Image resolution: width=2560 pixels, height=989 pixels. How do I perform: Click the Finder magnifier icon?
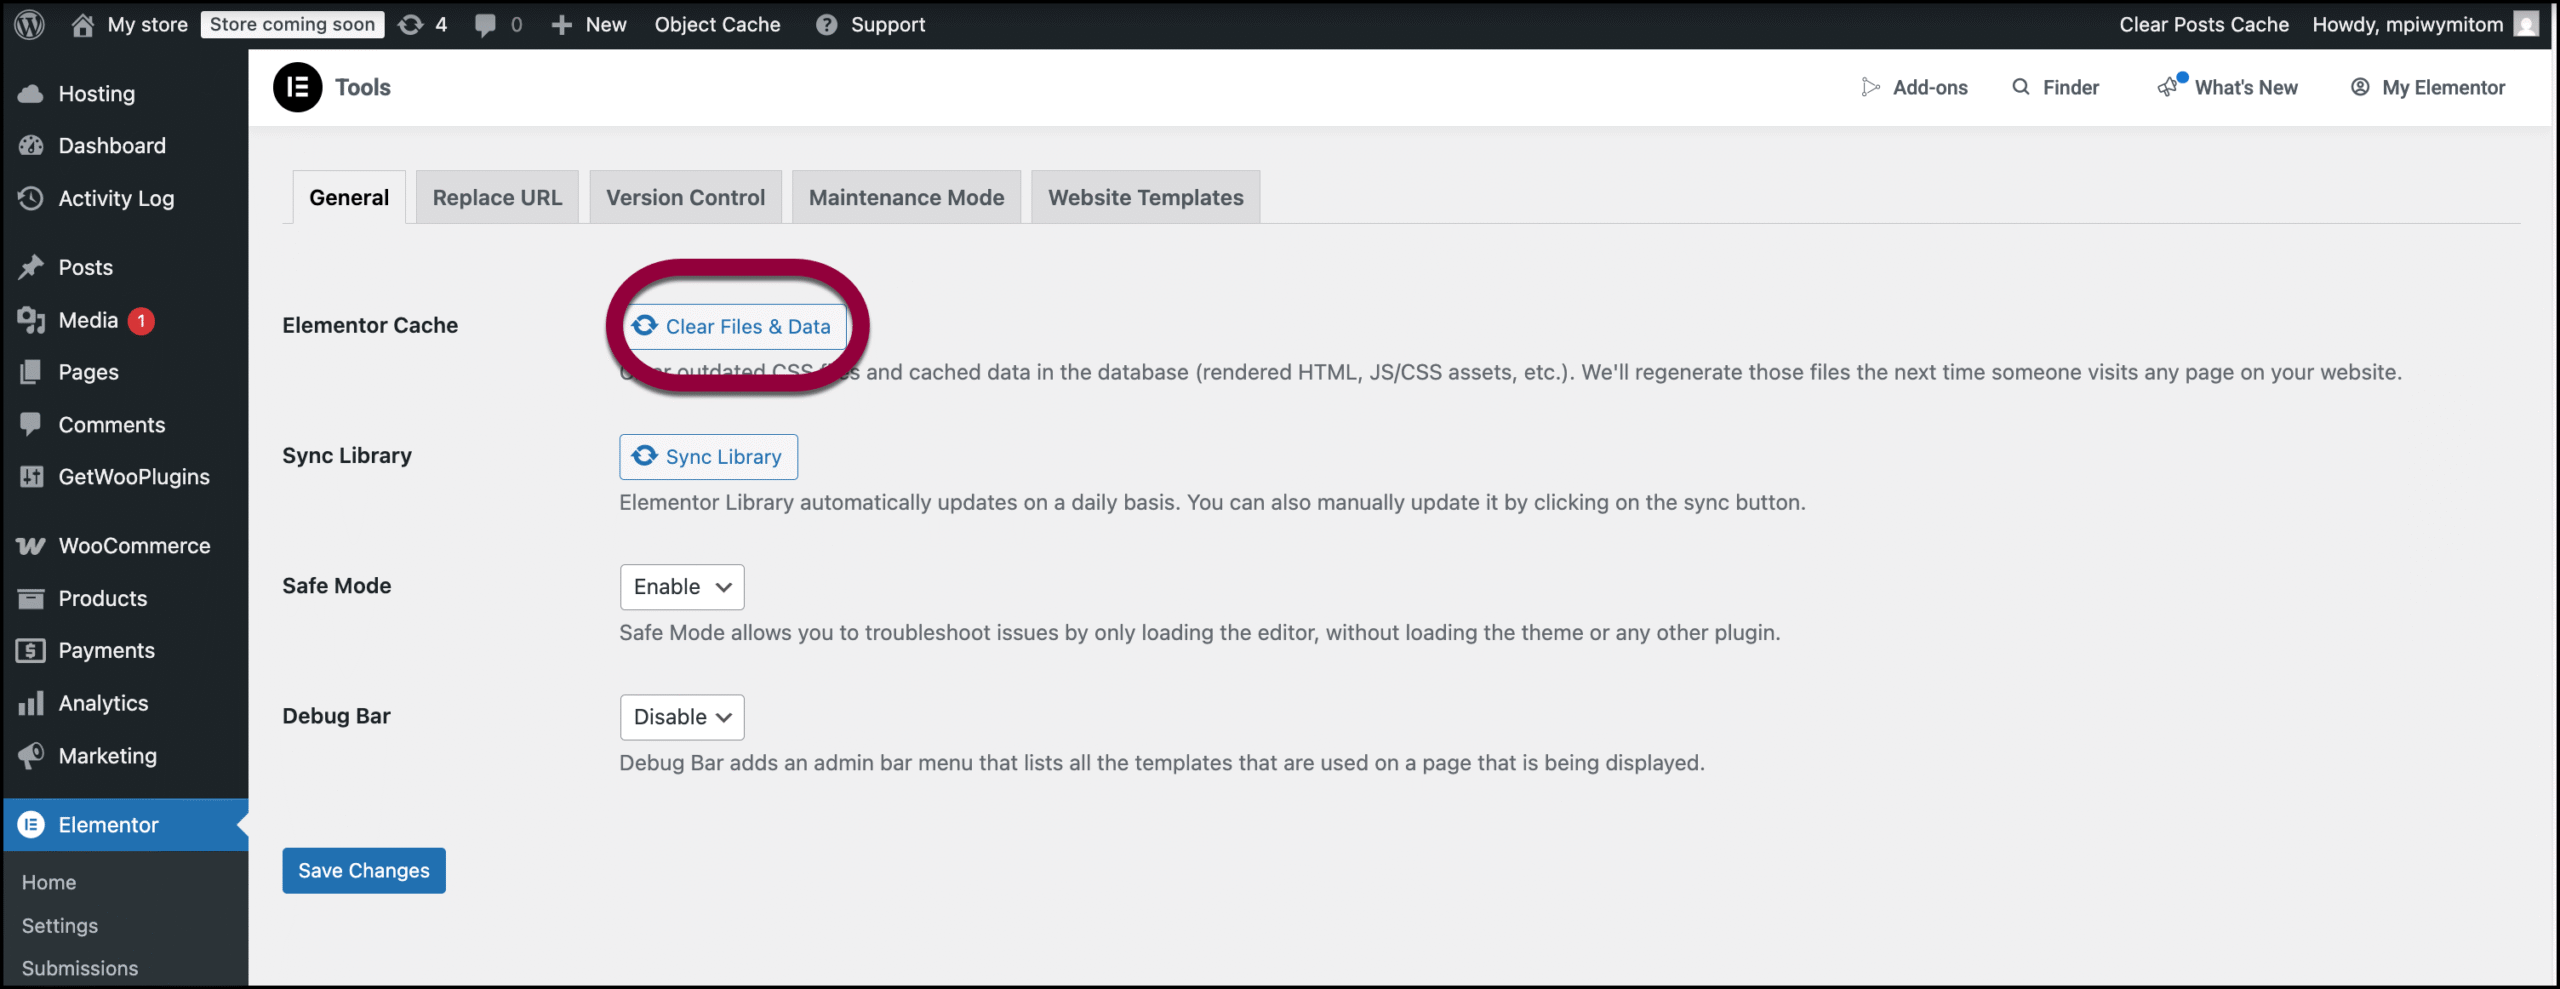(x=2021, y=87)
